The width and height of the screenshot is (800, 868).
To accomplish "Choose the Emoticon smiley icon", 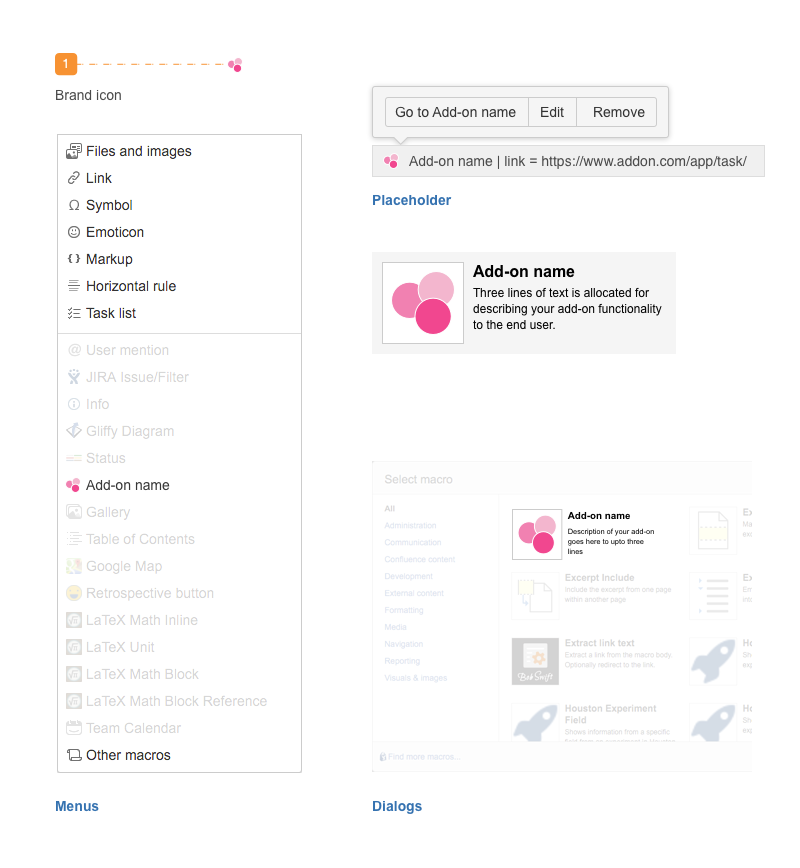I will point(74,232).
